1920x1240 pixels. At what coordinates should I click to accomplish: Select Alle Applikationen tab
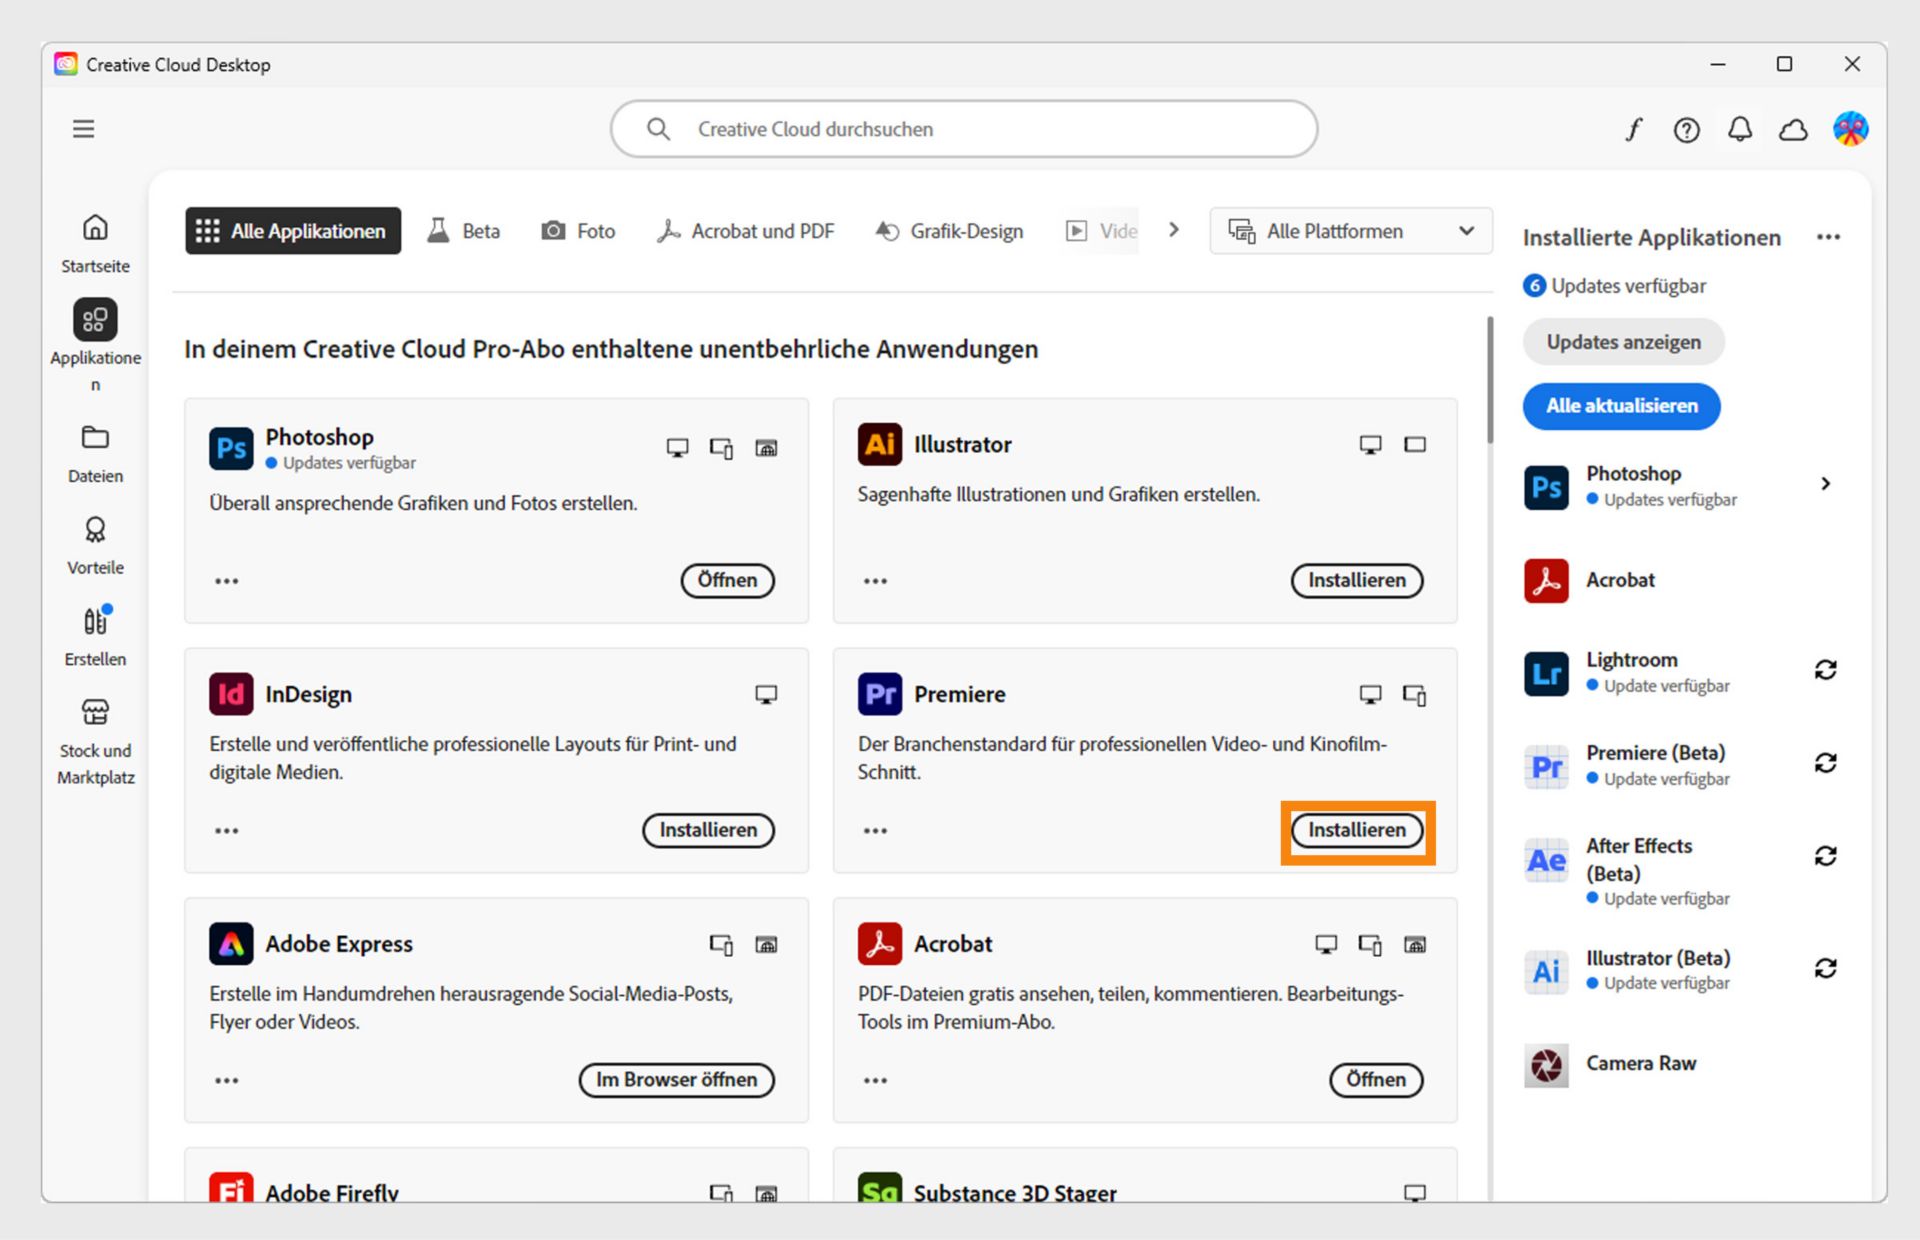tap(293, 231)
